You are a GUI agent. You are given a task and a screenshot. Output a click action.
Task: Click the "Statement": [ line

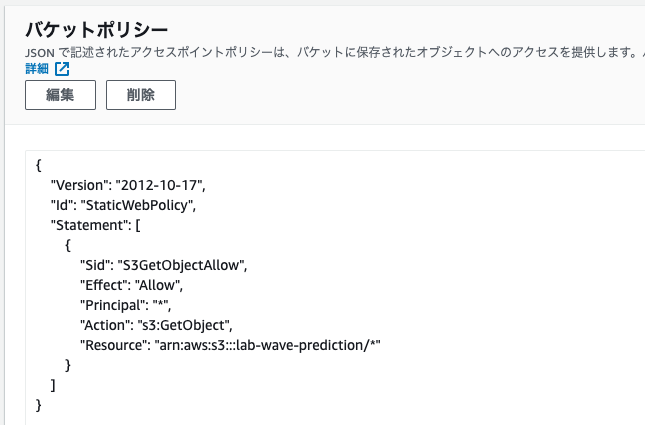pos(95,225)
